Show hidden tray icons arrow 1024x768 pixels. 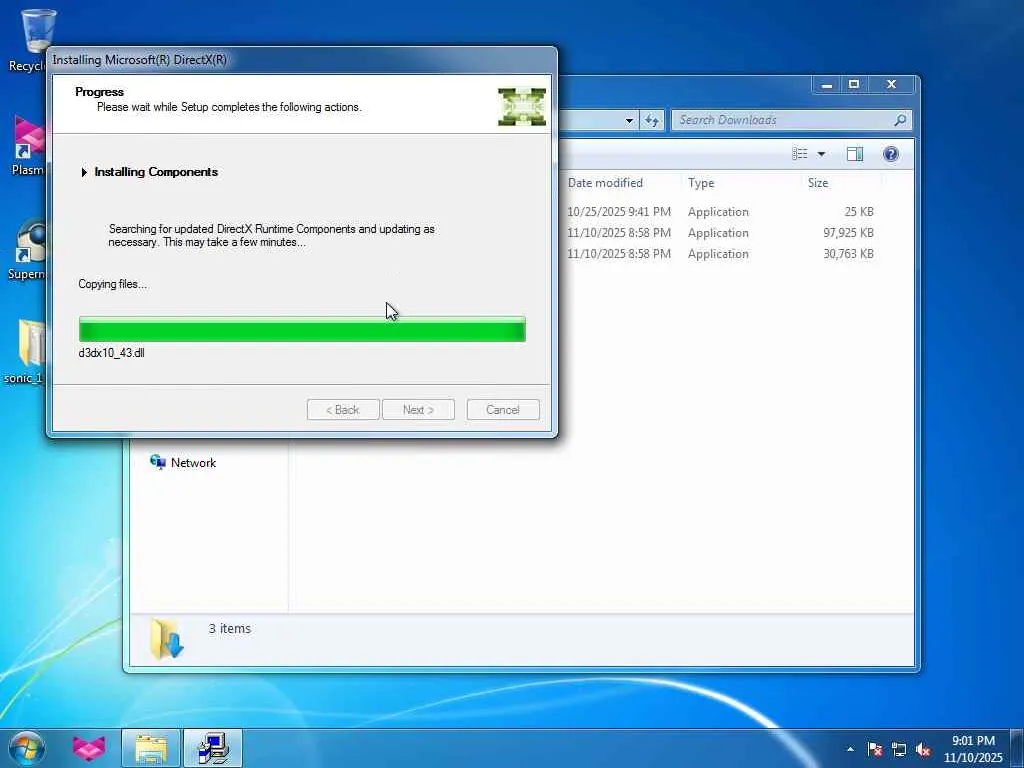tap(850, 749)
